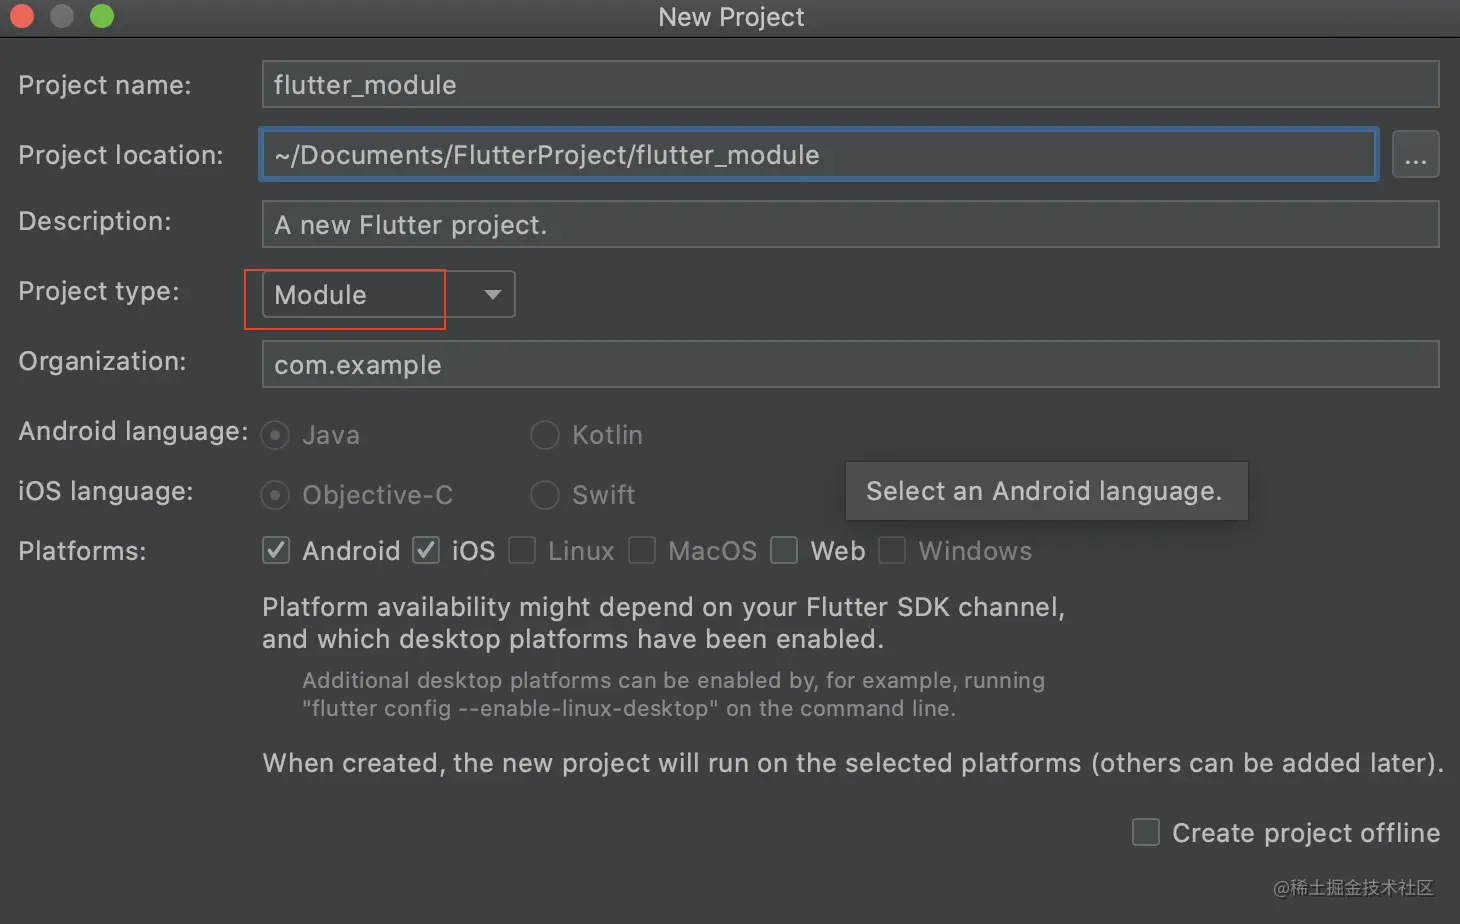Check the Create project offline option
Viewport: 1460px width, 924px height.
pos(1145,832)
